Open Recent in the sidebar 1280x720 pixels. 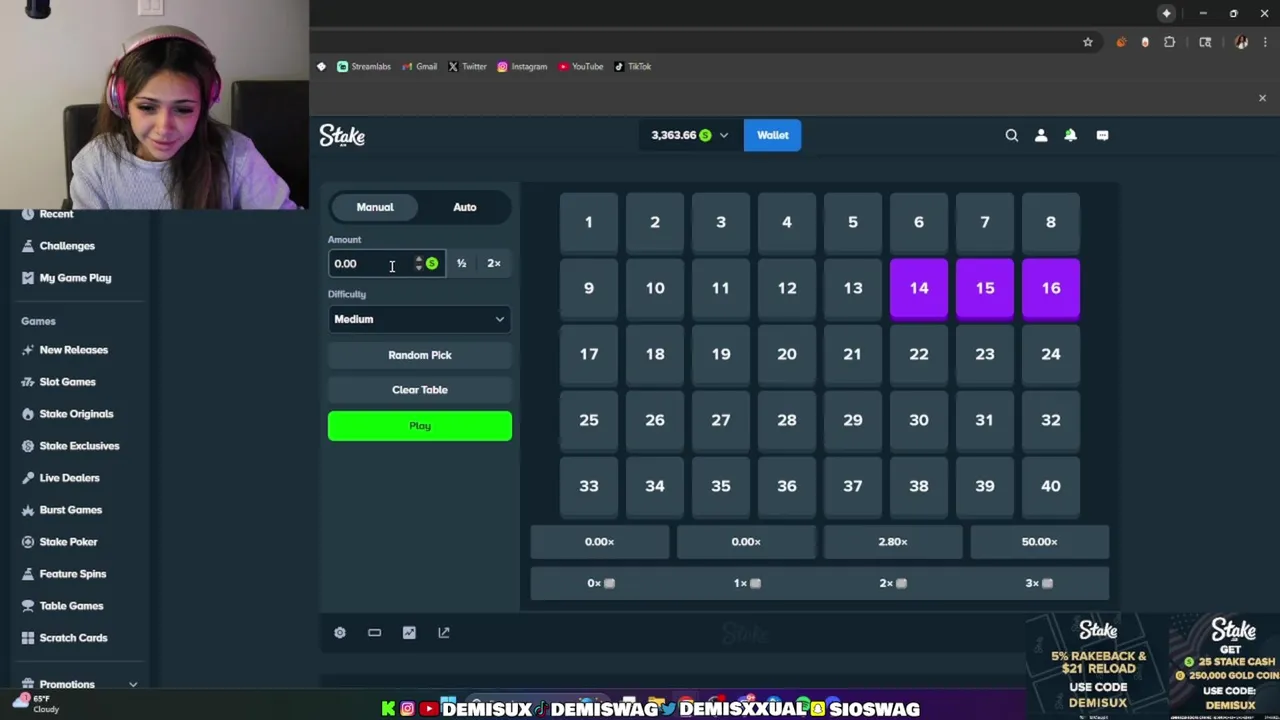(57, 214)
